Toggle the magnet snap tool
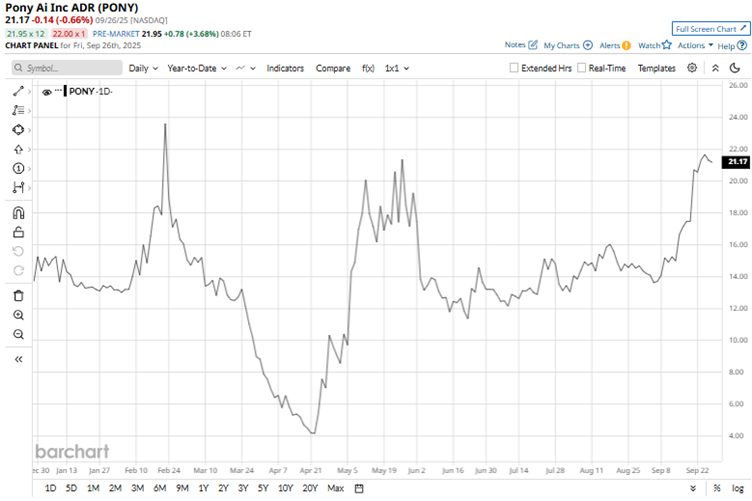 tap(18, 213)
